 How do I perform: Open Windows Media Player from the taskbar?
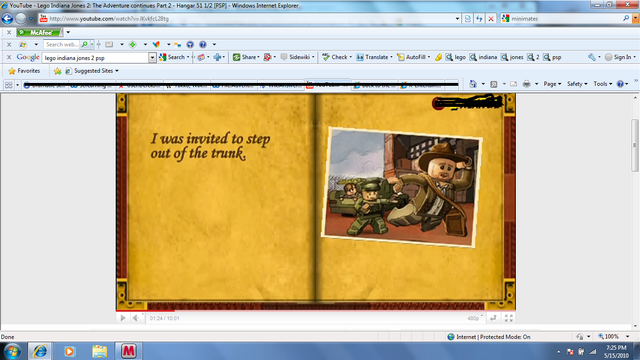click(69, 351)
